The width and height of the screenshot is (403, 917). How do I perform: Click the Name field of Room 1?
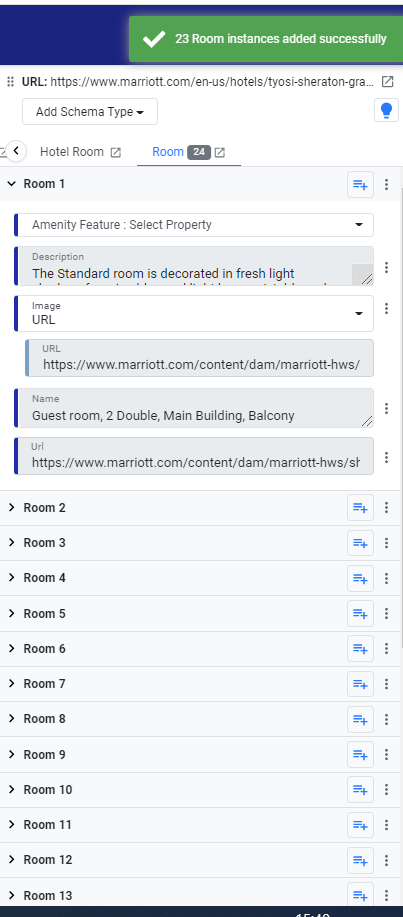[x=194, y=408]
